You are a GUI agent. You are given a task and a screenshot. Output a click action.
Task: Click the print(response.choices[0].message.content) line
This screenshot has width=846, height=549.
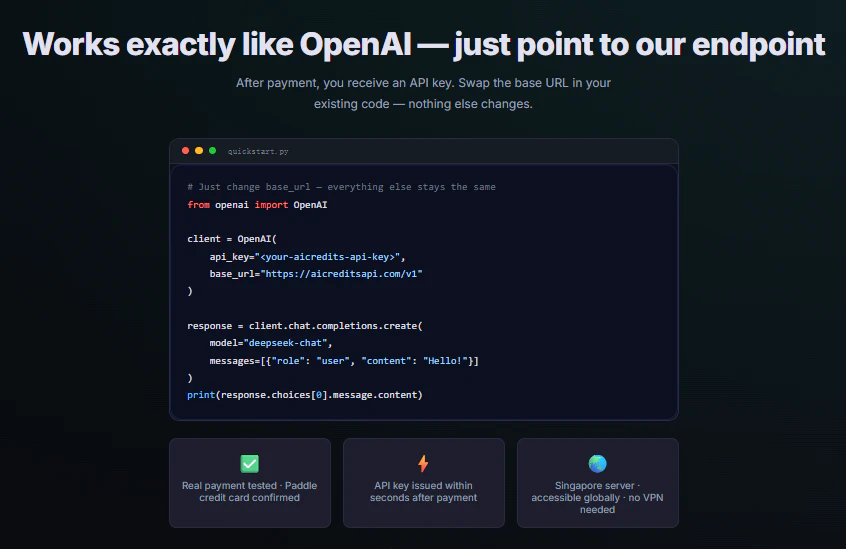[x=305, y=395]
